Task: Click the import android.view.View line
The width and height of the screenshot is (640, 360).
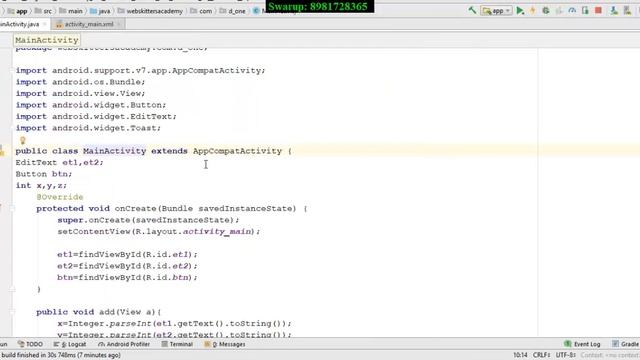Action: point(80,93)
